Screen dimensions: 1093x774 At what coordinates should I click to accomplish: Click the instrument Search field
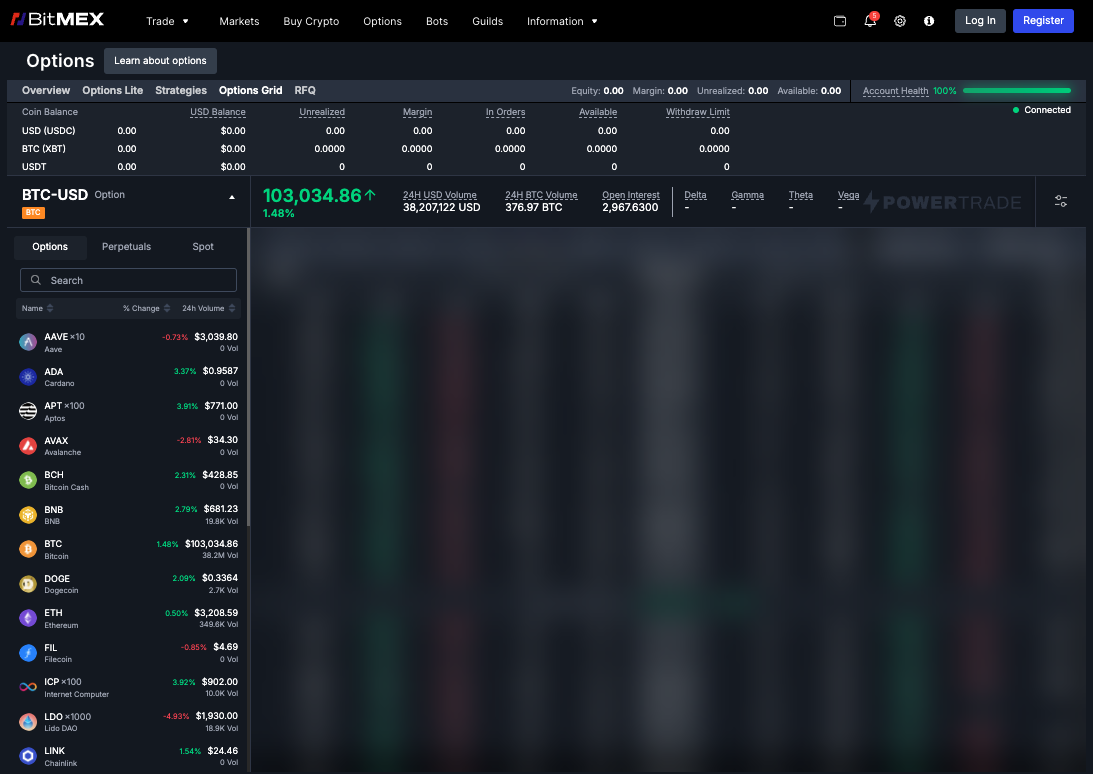click(128, 280)
